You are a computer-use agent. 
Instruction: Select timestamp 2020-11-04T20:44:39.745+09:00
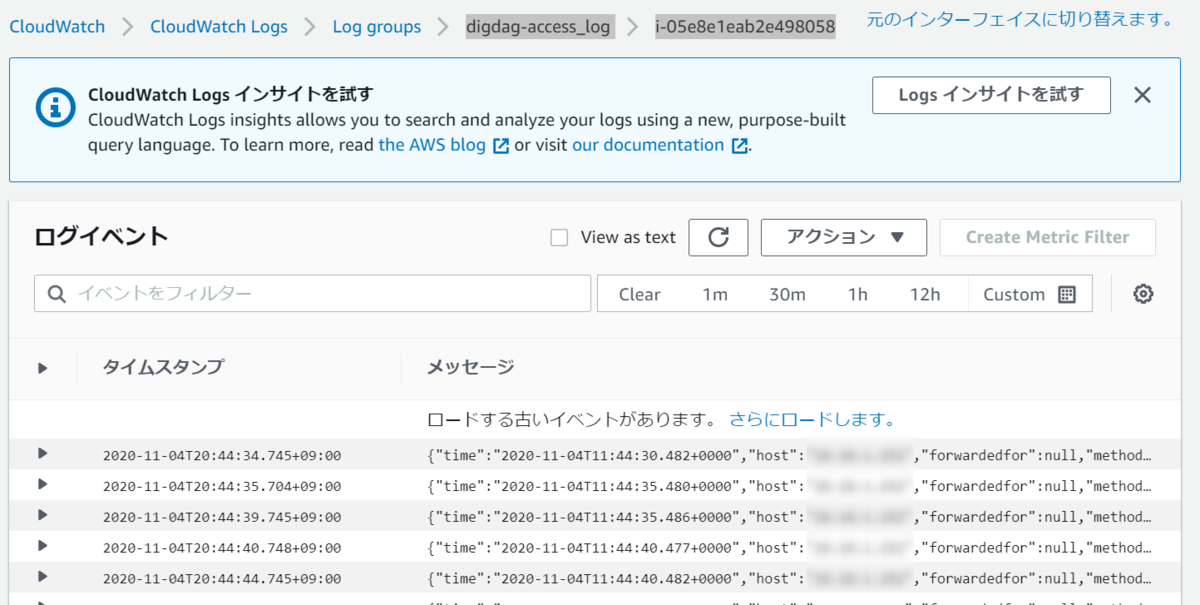pyautogui.click(x=222, y=517)
